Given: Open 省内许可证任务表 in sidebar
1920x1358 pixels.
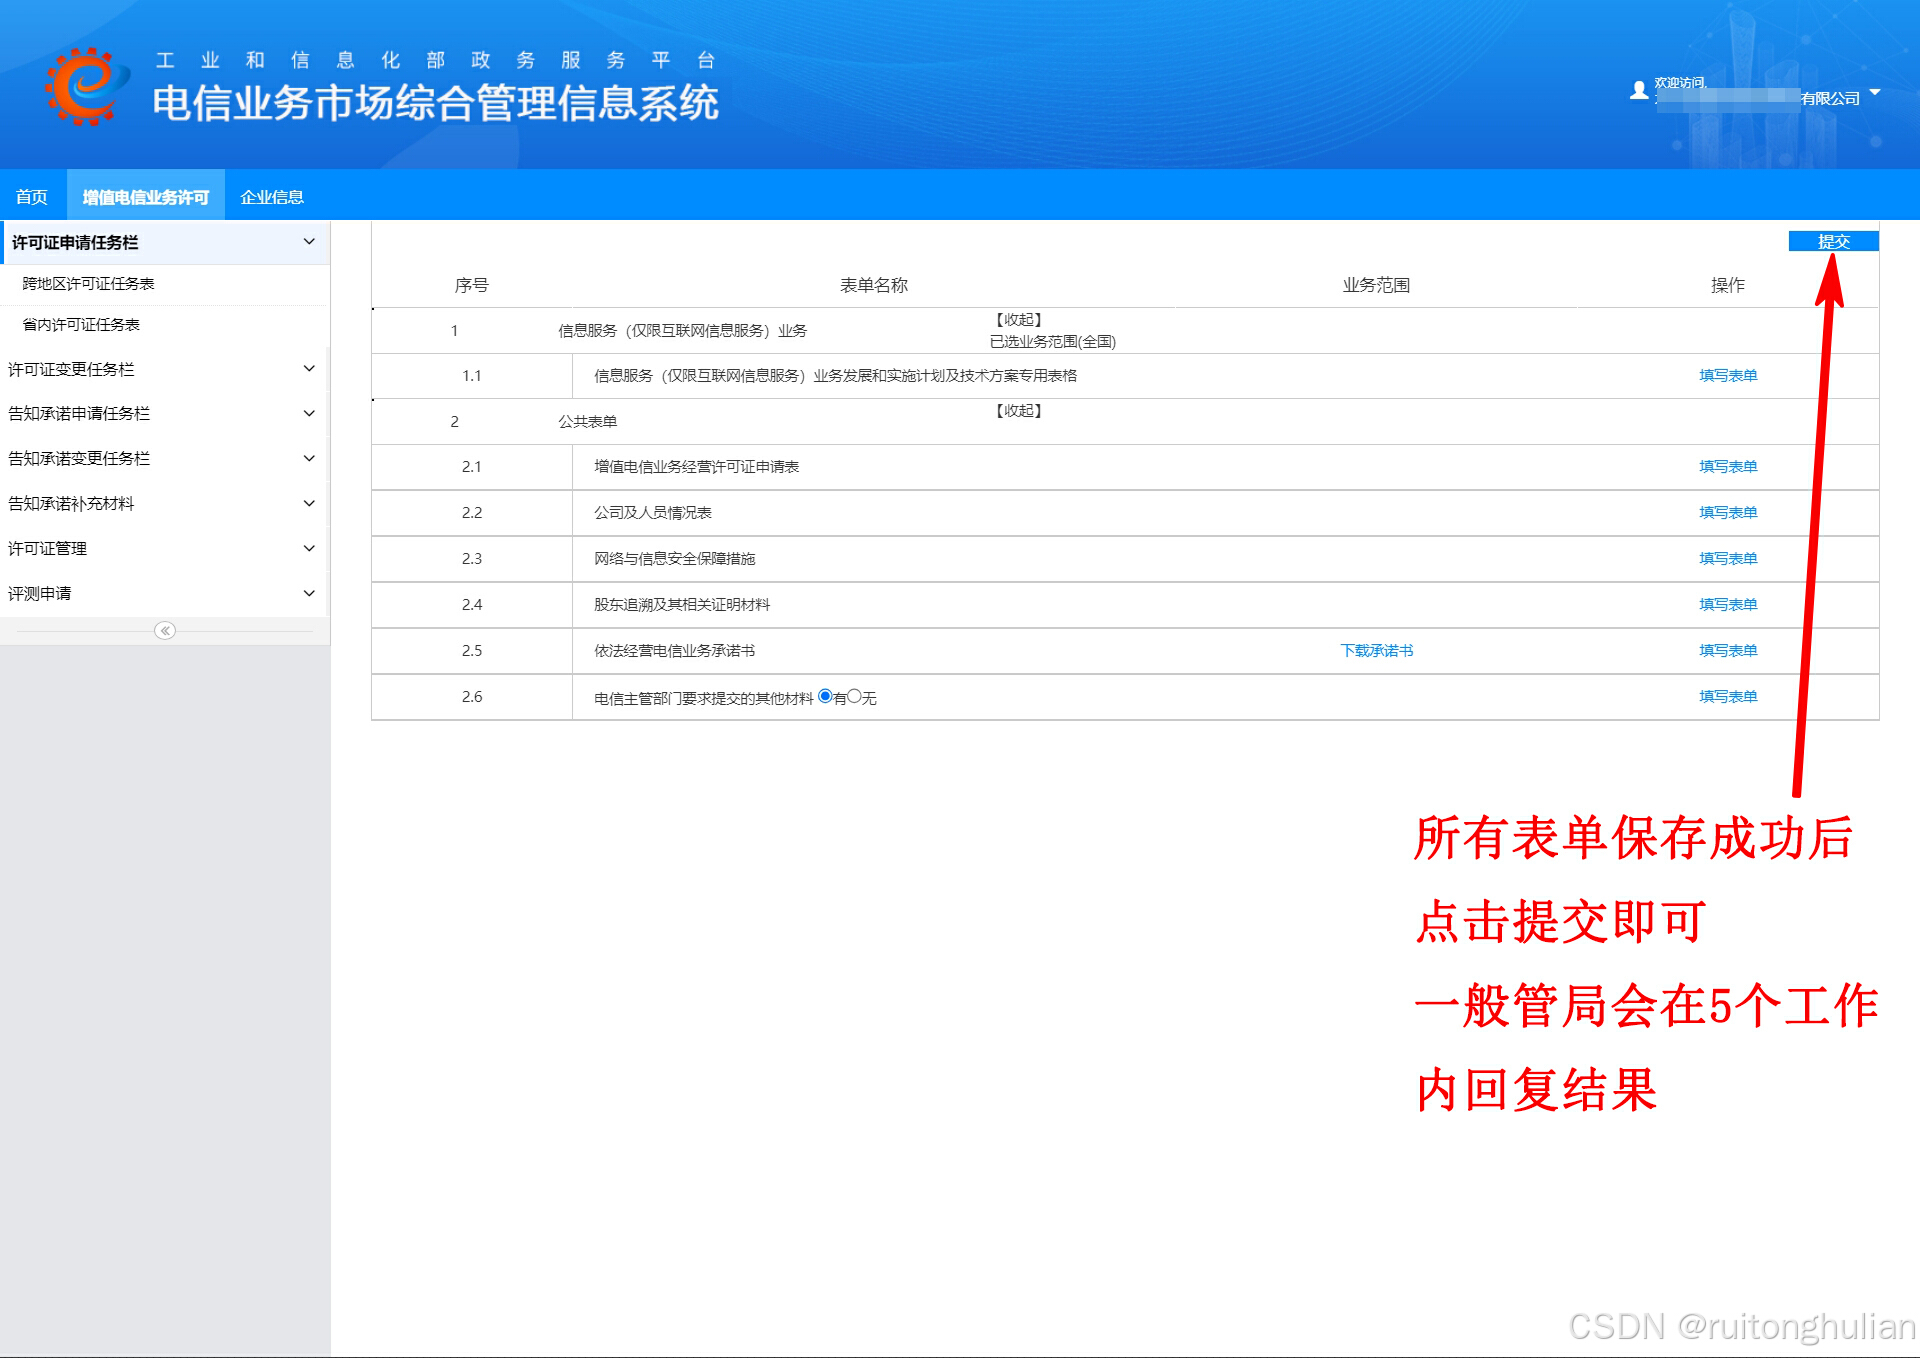Looking at the screenshot, I should click(x=81, y=325).
